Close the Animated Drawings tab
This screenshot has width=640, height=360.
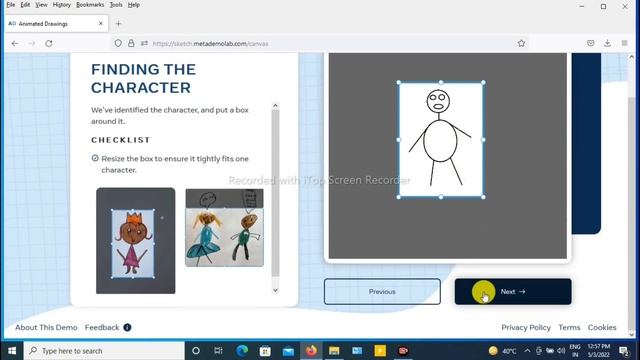click(101, 24)
